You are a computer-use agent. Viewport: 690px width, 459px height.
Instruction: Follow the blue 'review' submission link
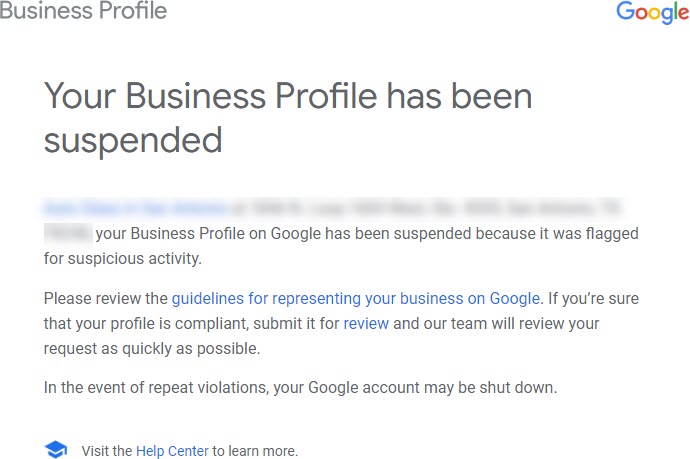pos(366,323)
